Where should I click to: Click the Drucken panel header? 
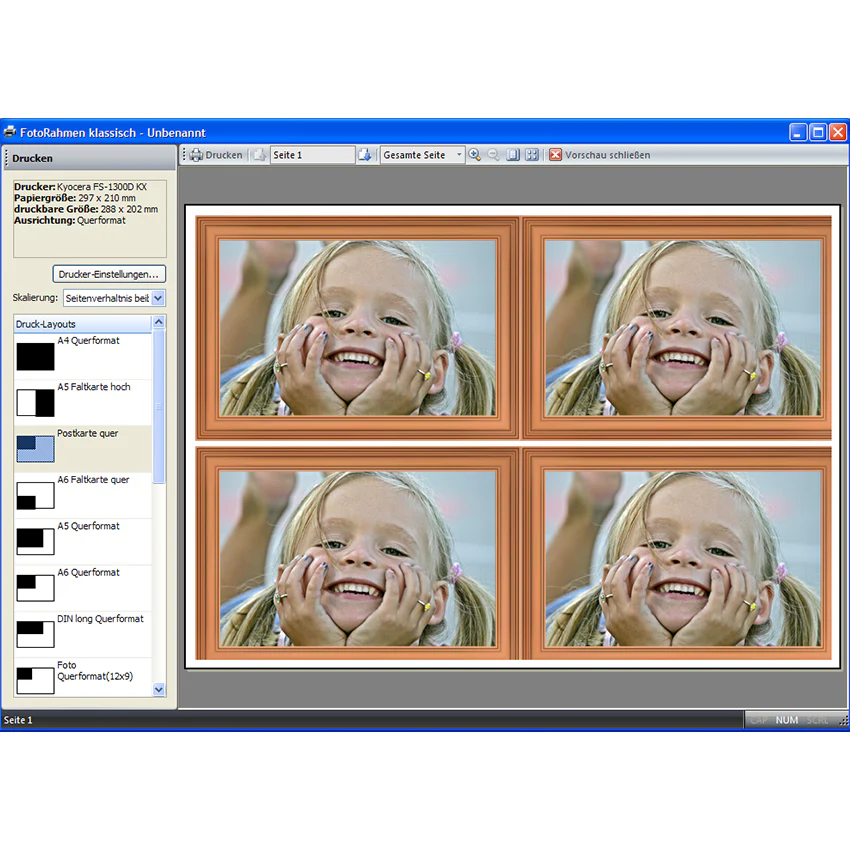[x=89, y=158]
